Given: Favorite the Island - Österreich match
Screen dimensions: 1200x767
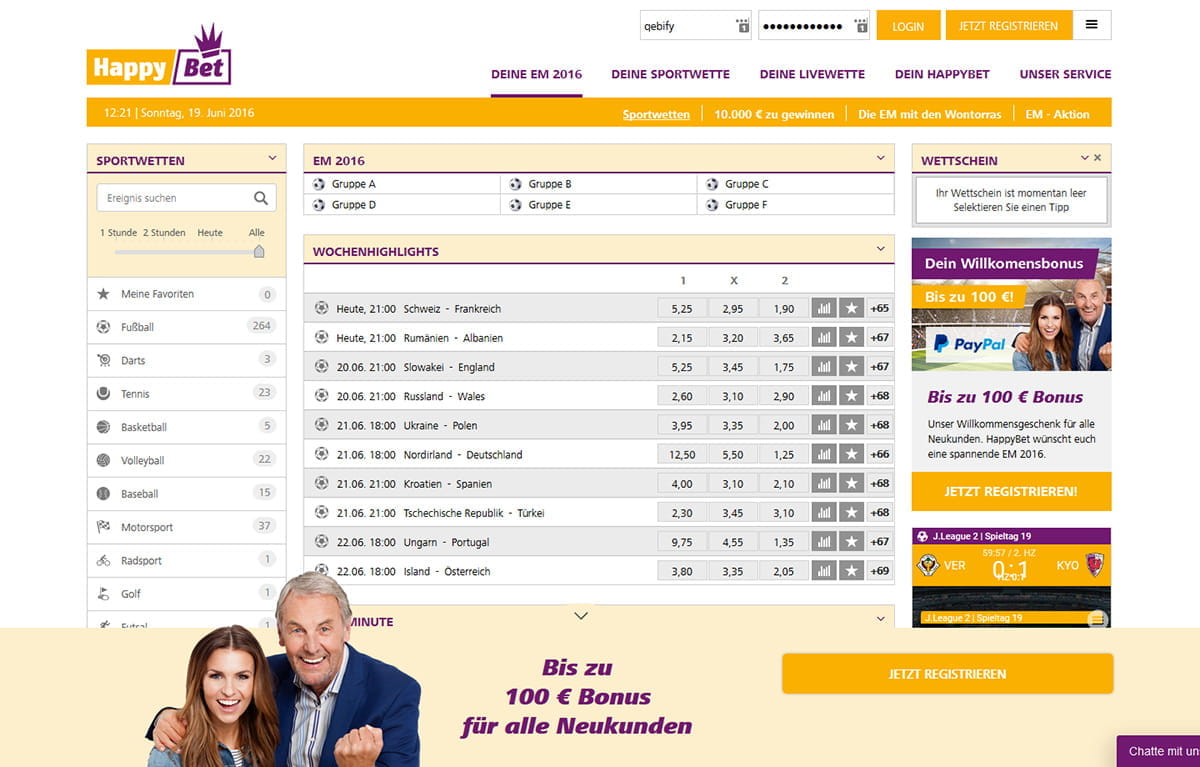Looking at the screenshot, I should coord(851,571).
